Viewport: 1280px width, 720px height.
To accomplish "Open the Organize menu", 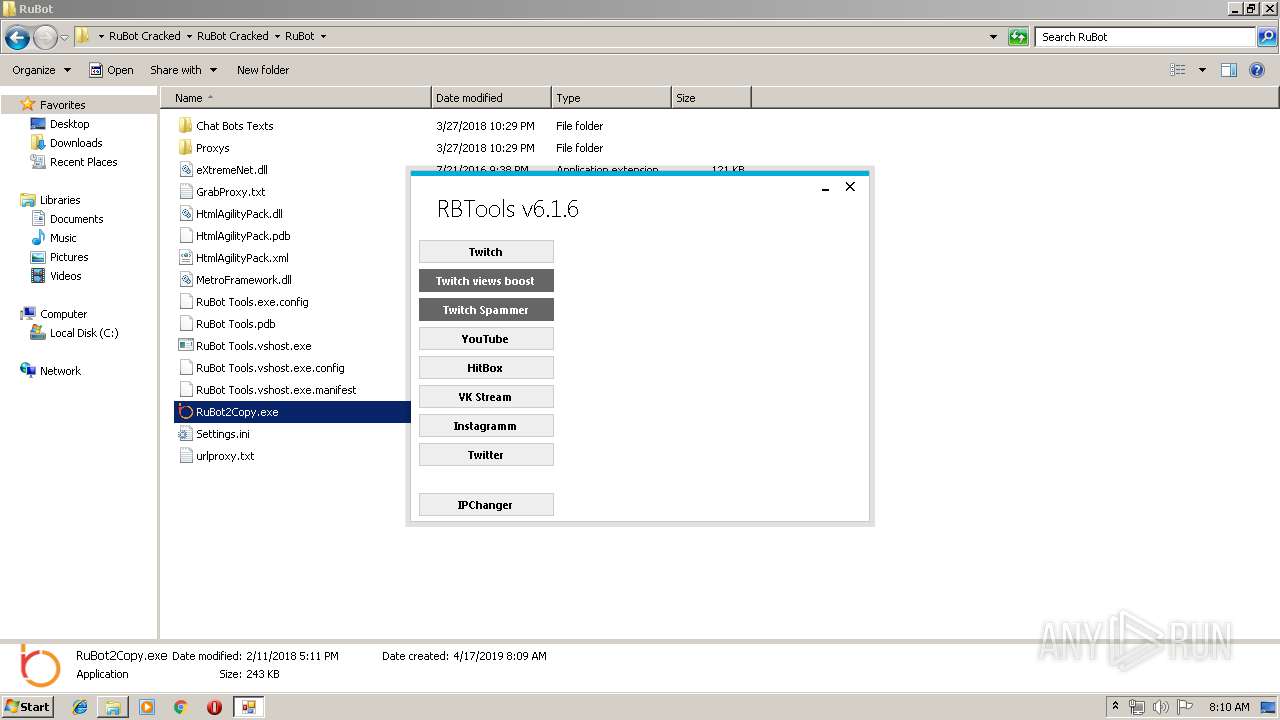I will (x=42, y=70).
